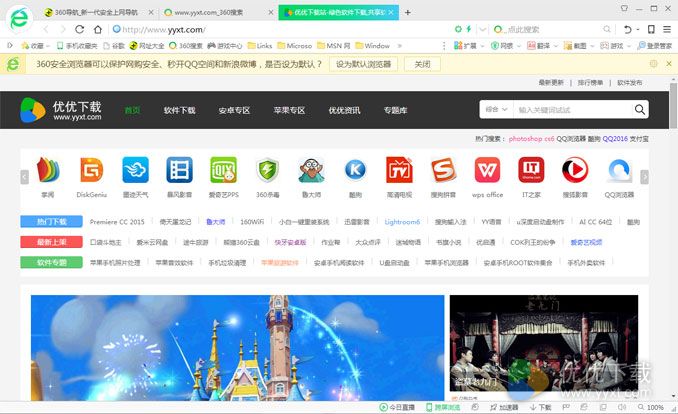Switch to the 360导航 tab

pyautogui.click(x=99, y=13)
